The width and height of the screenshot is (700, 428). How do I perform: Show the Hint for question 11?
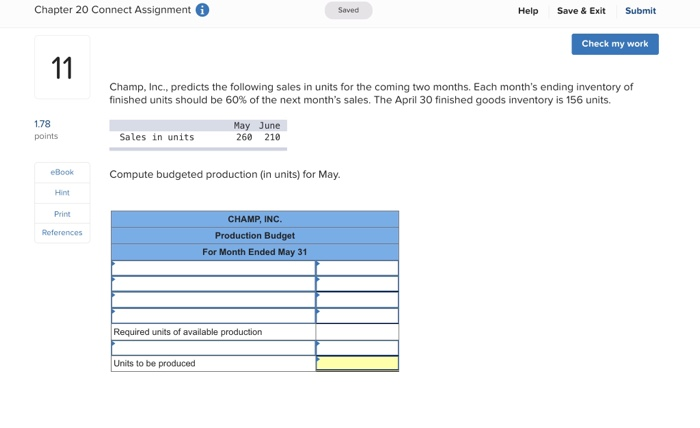[x=62, y=193]
